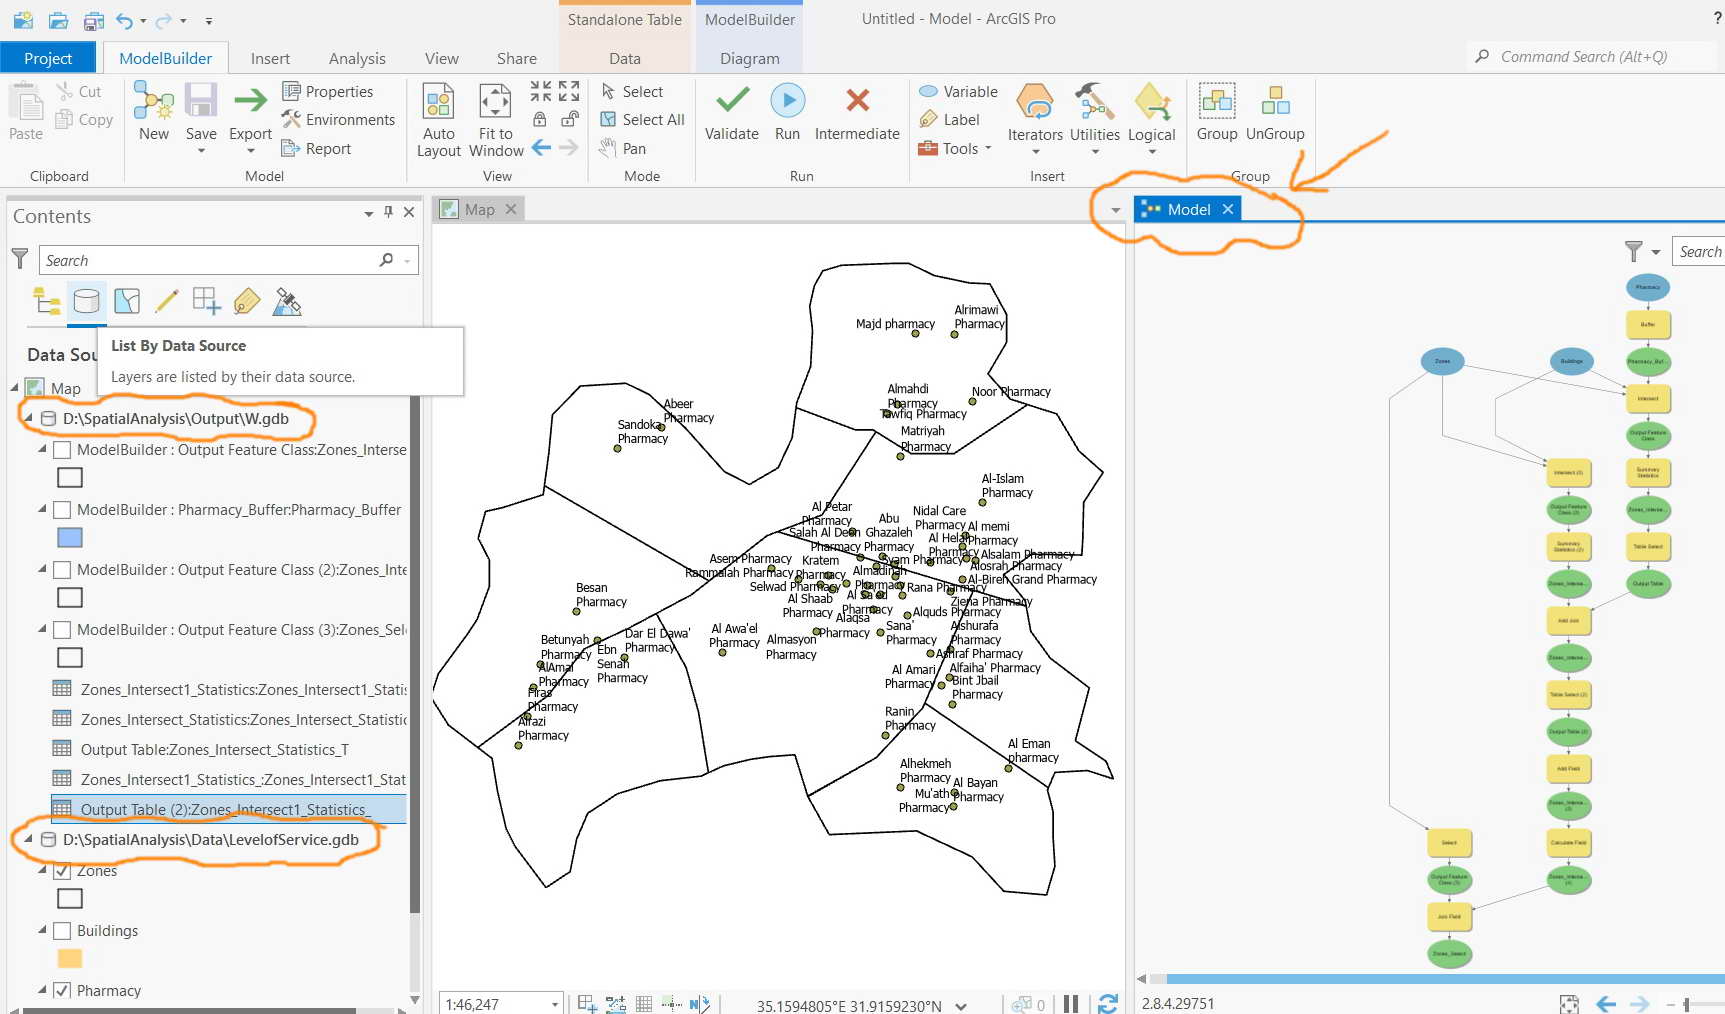
Task: Click List By Data Source icon
Action: click(x=87, y=301)
